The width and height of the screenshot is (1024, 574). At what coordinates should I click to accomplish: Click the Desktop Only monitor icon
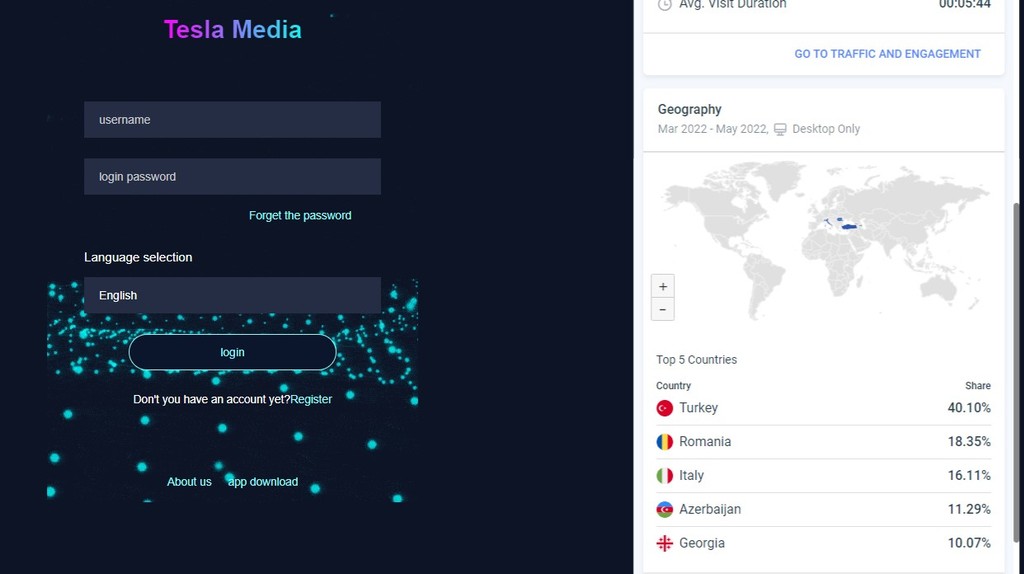(780, 129)
